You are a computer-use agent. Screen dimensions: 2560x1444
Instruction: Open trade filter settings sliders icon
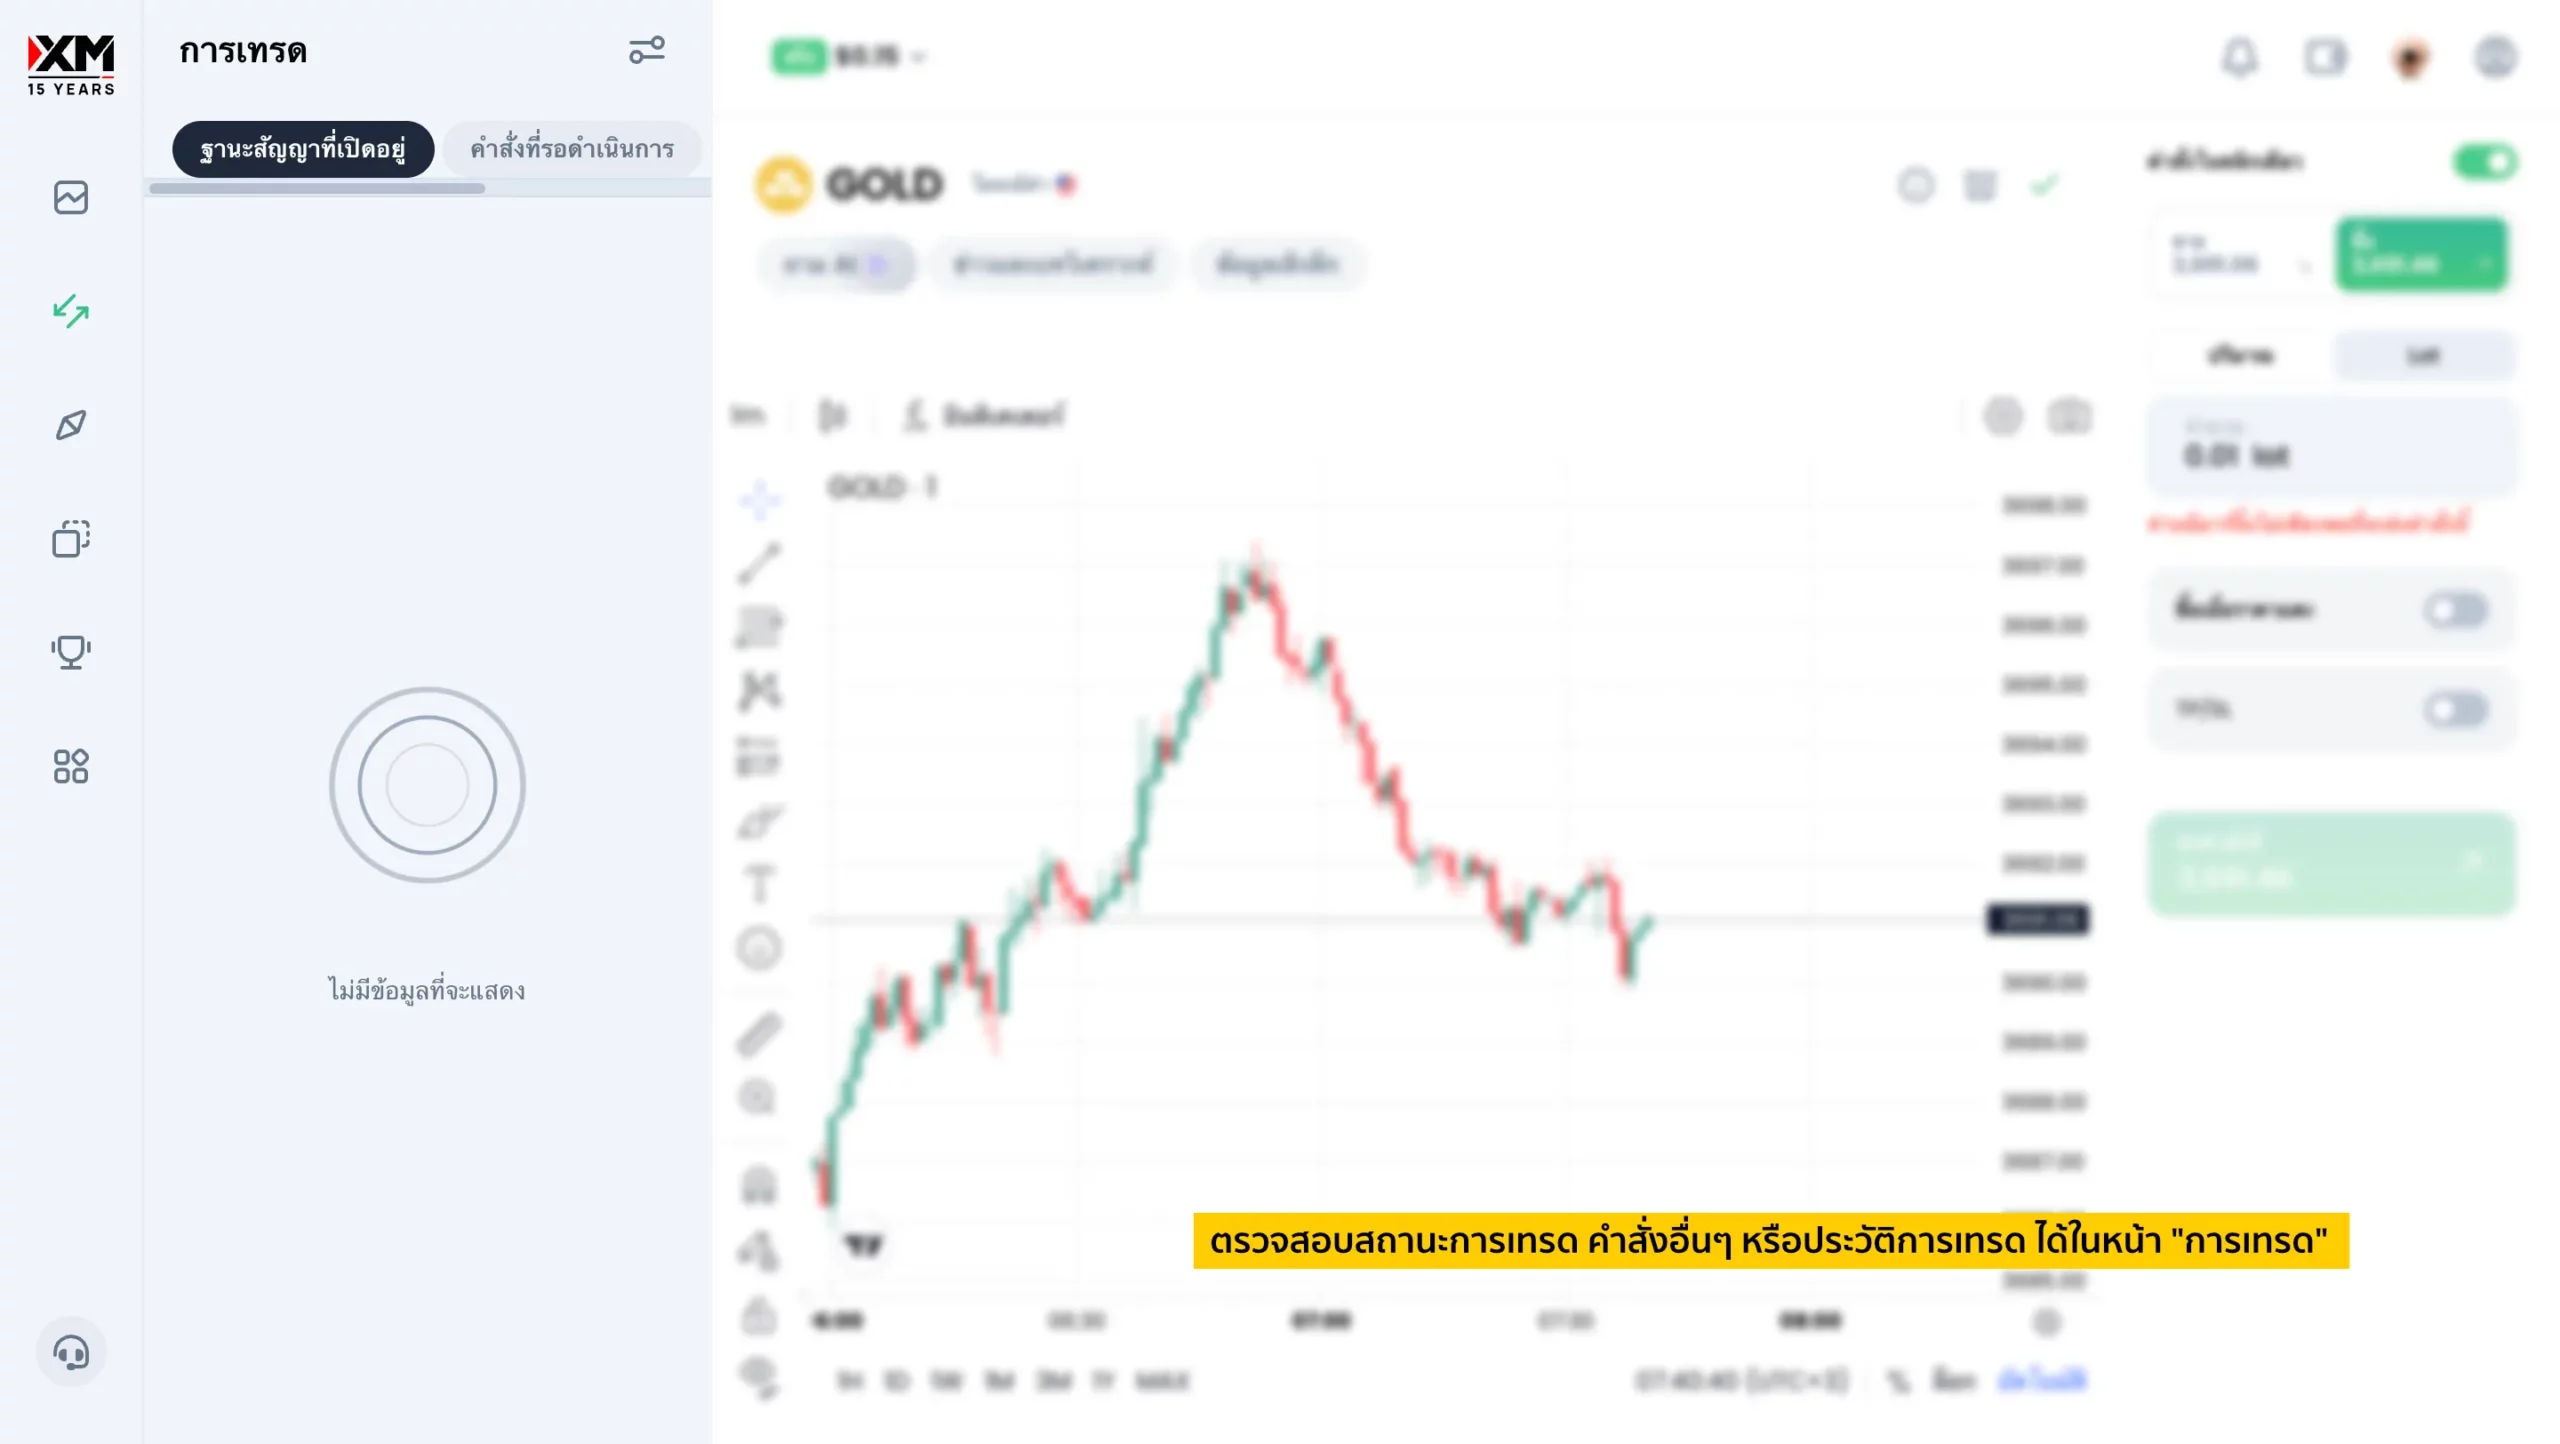coord(646,50)
